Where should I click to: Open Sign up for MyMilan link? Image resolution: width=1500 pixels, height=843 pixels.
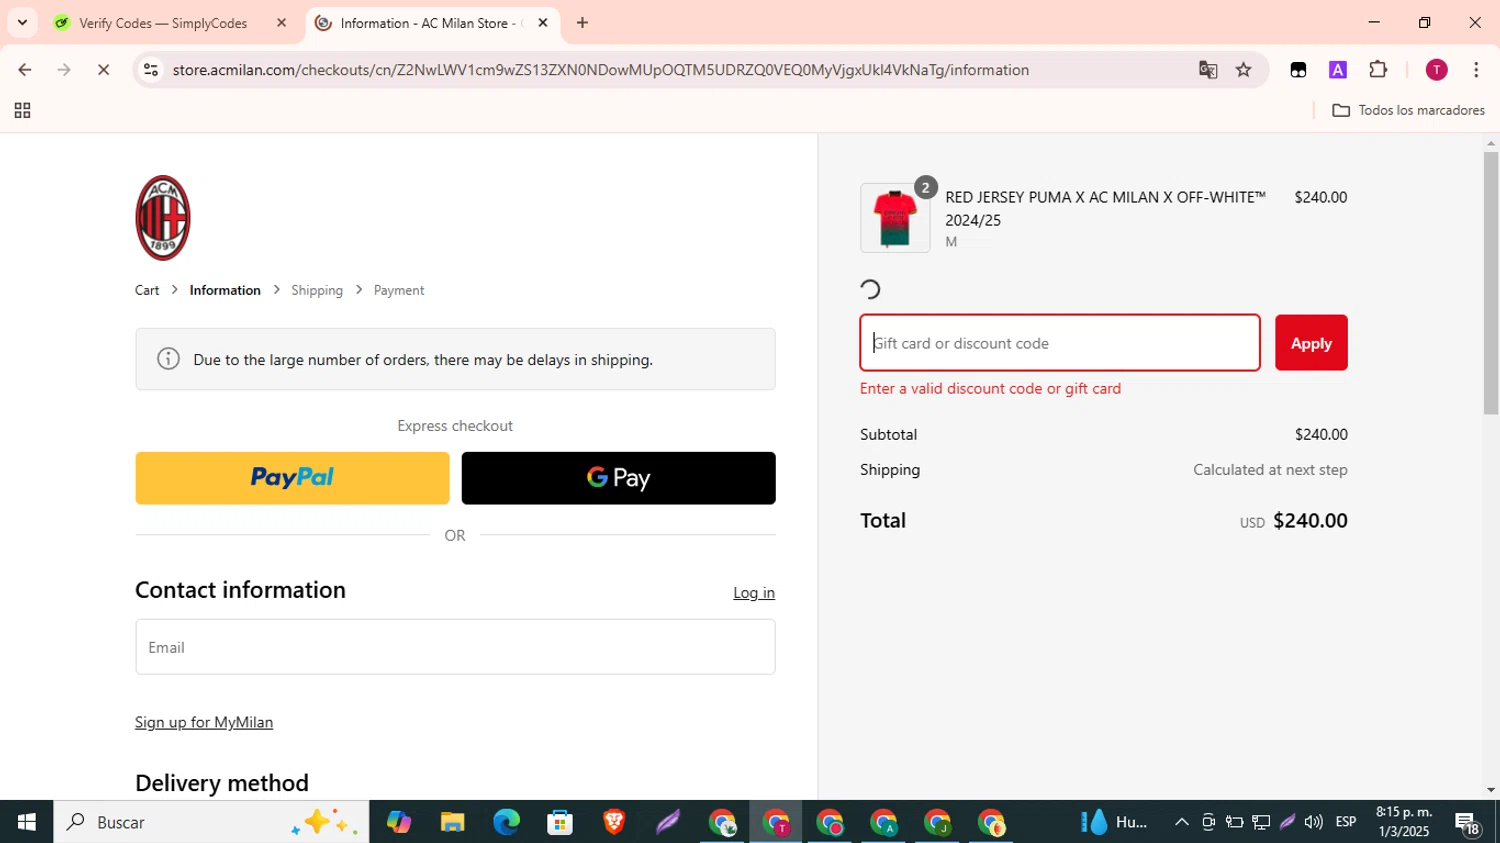[x=204, y=722]
